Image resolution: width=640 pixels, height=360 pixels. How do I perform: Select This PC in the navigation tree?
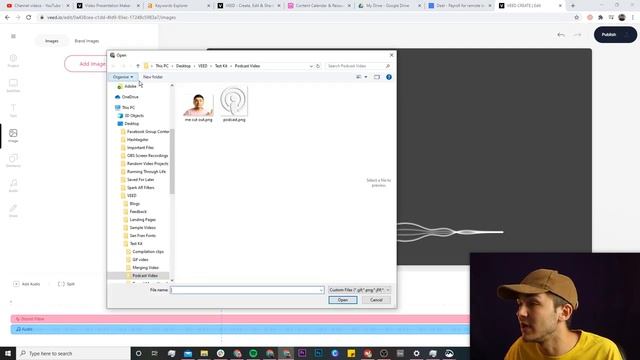(x=128, y=107)
